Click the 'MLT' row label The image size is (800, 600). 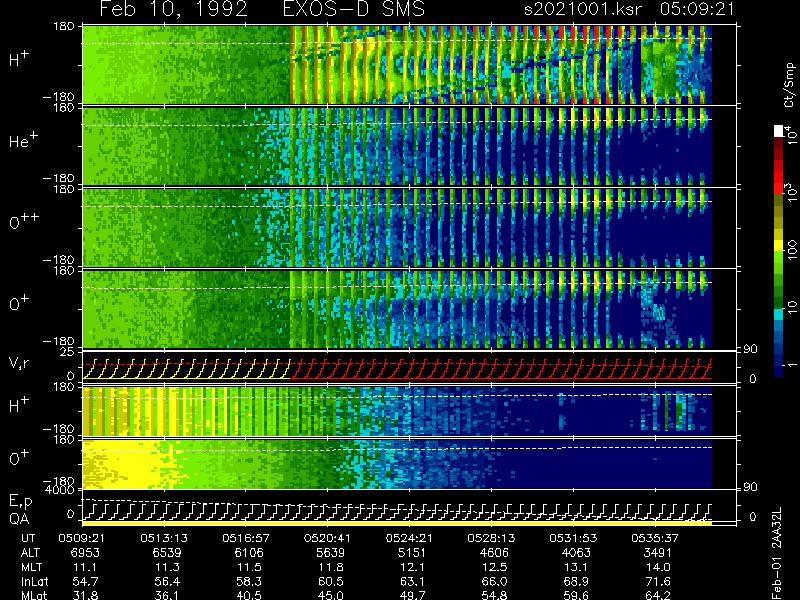[x=32, y=567]
